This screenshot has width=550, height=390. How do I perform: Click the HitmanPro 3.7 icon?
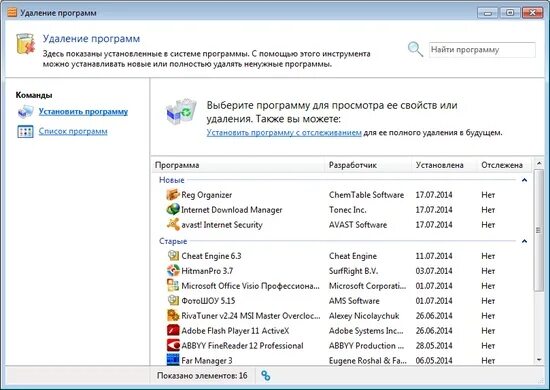pyautogui.click(x=173, y=270)
